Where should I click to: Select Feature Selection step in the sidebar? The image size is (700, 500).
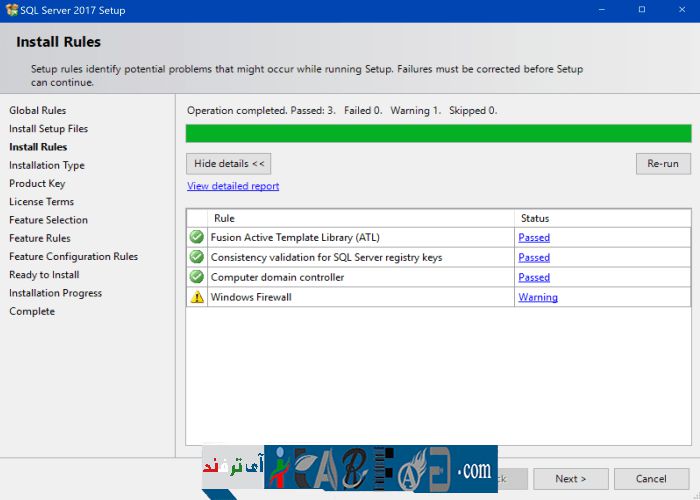pos(48,220)
